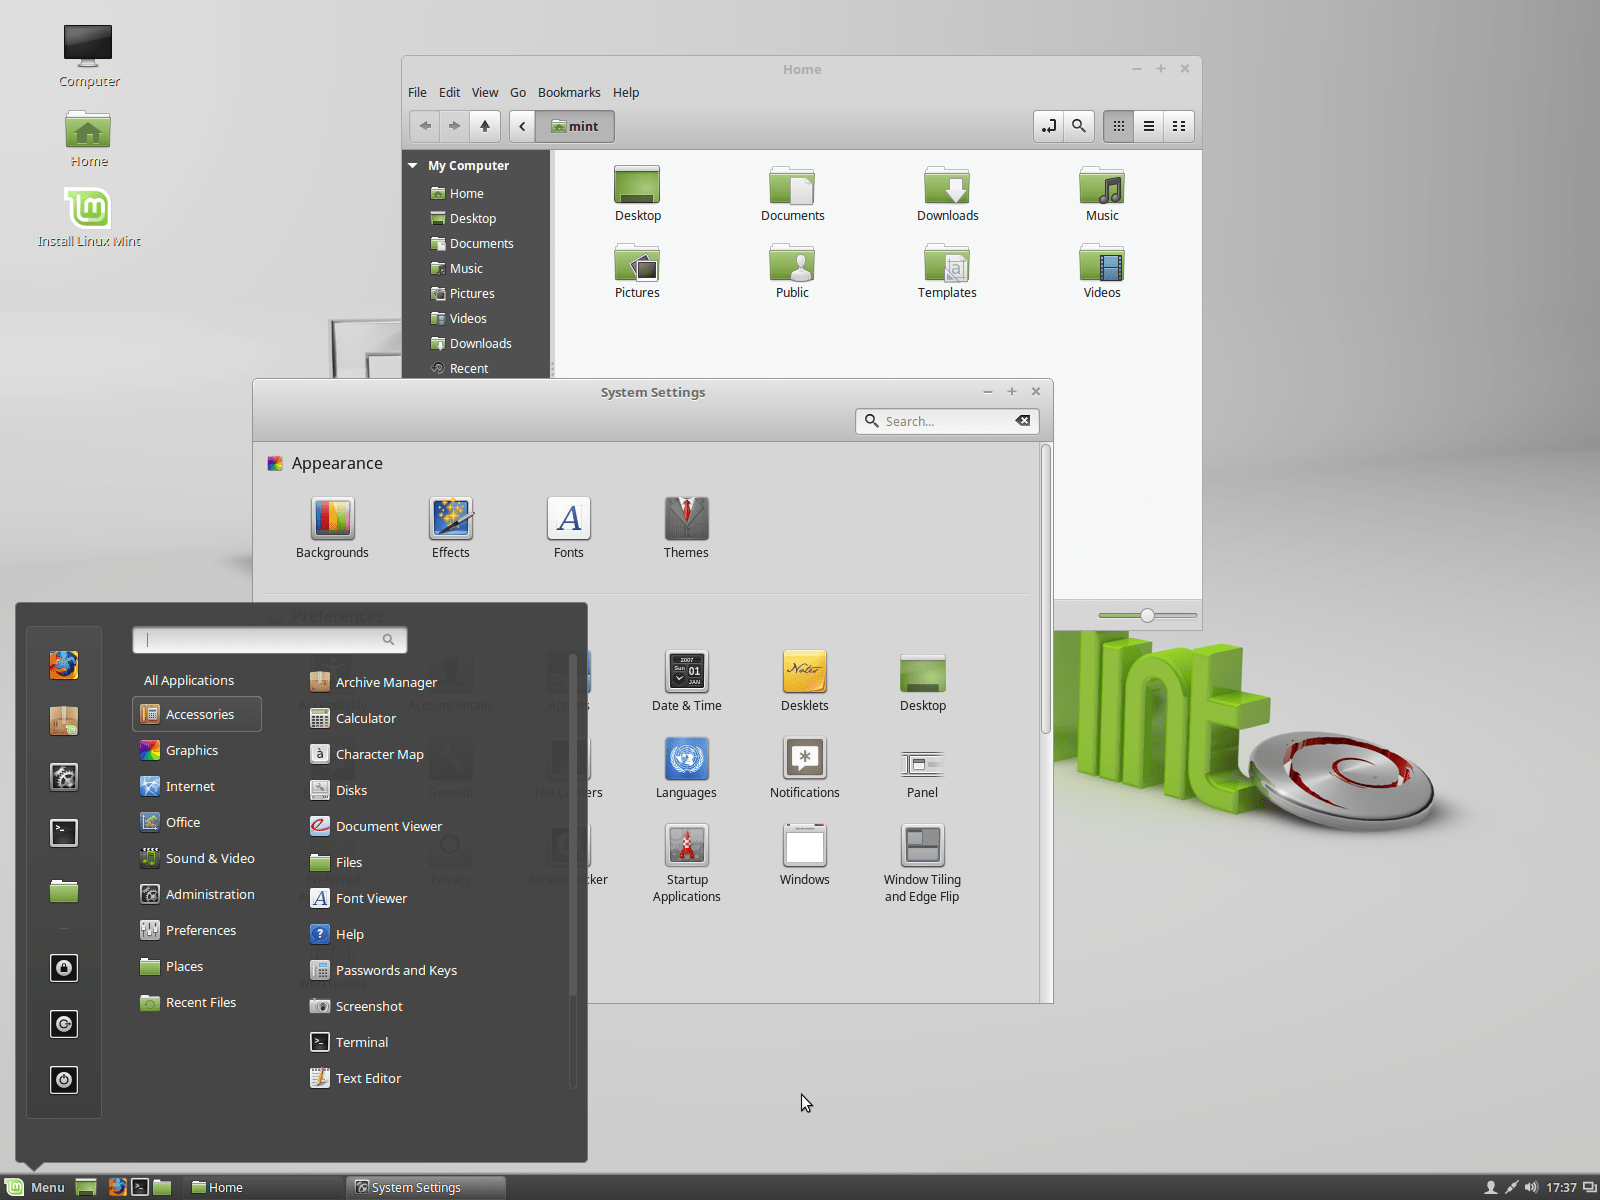This screenshot has height=1200, width=1600.
Task: Click the Lock Screen icon in menu favorites
Action: coord(64,968)
